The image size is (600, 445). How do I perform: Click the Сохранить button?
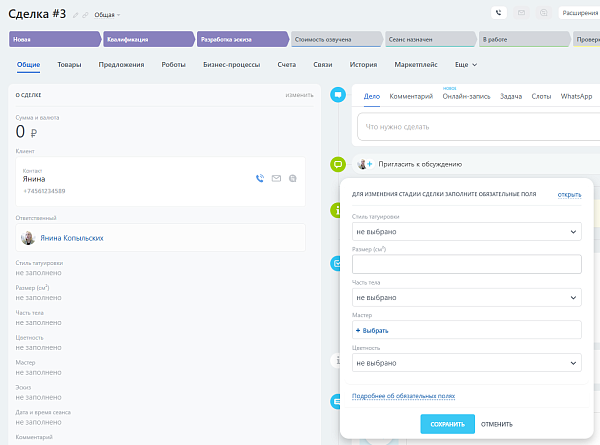447,424
